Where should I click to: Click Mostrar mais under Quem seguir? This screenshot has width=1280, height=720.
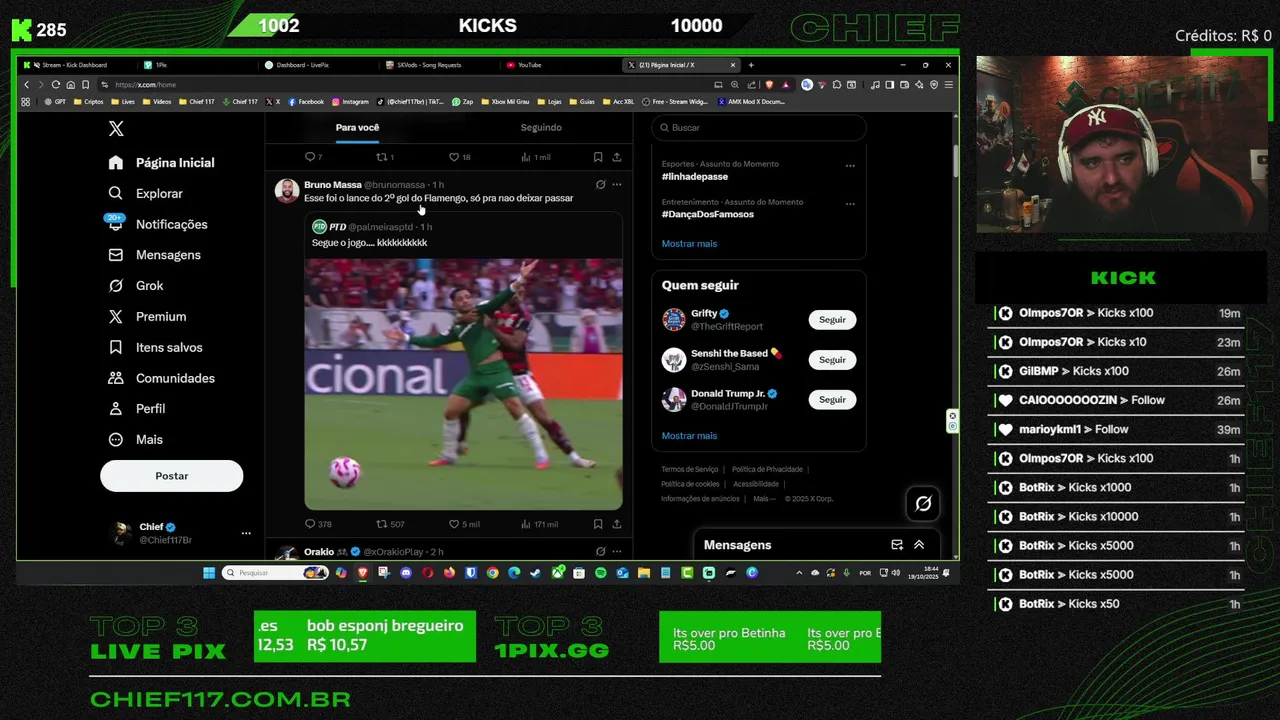point(689,436)
